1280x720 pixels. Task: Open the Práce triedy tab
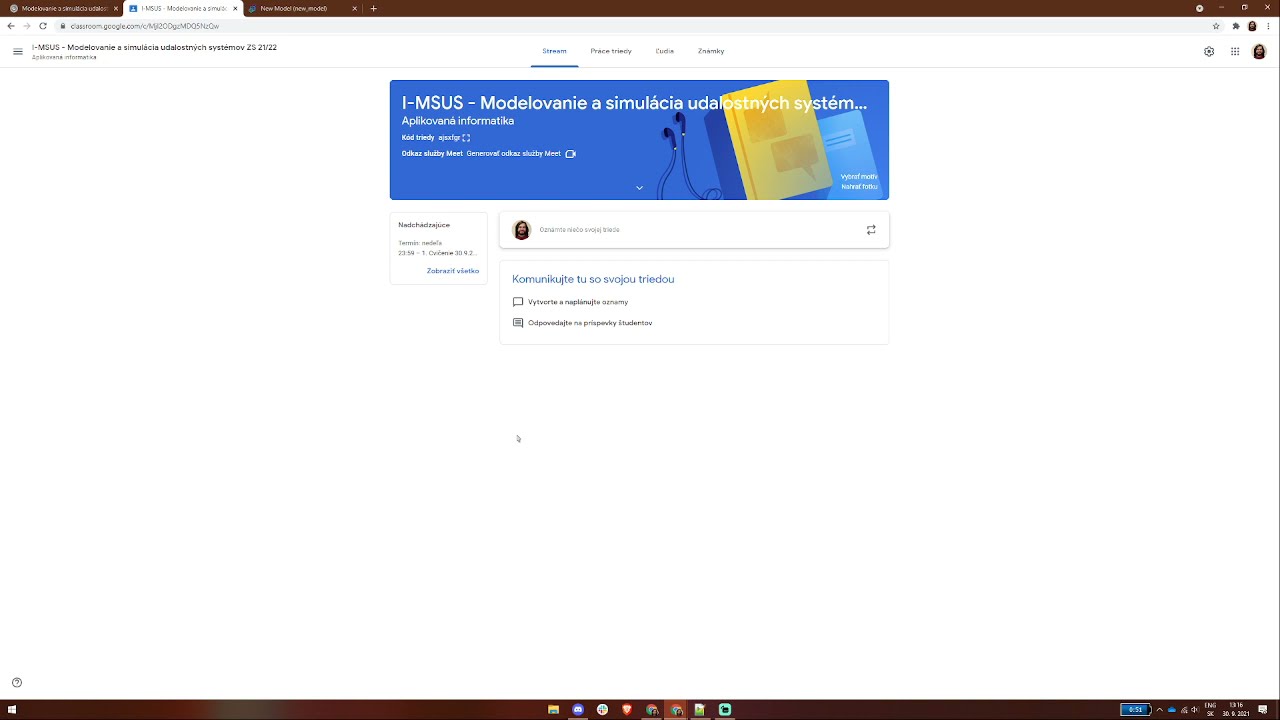tap(611, 51)
